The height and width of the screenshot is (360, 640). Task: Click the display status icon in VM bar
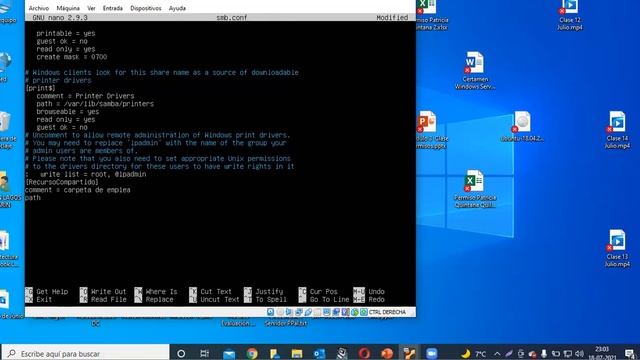tap(326, 312)
